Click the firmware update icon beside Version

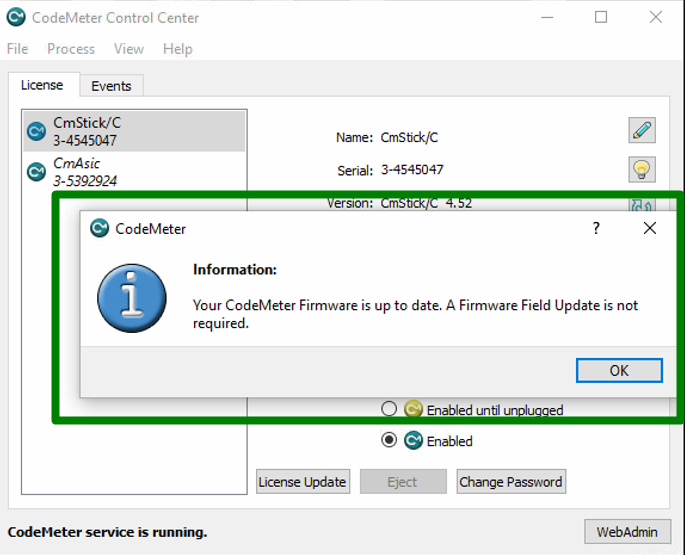coord(642,205)
